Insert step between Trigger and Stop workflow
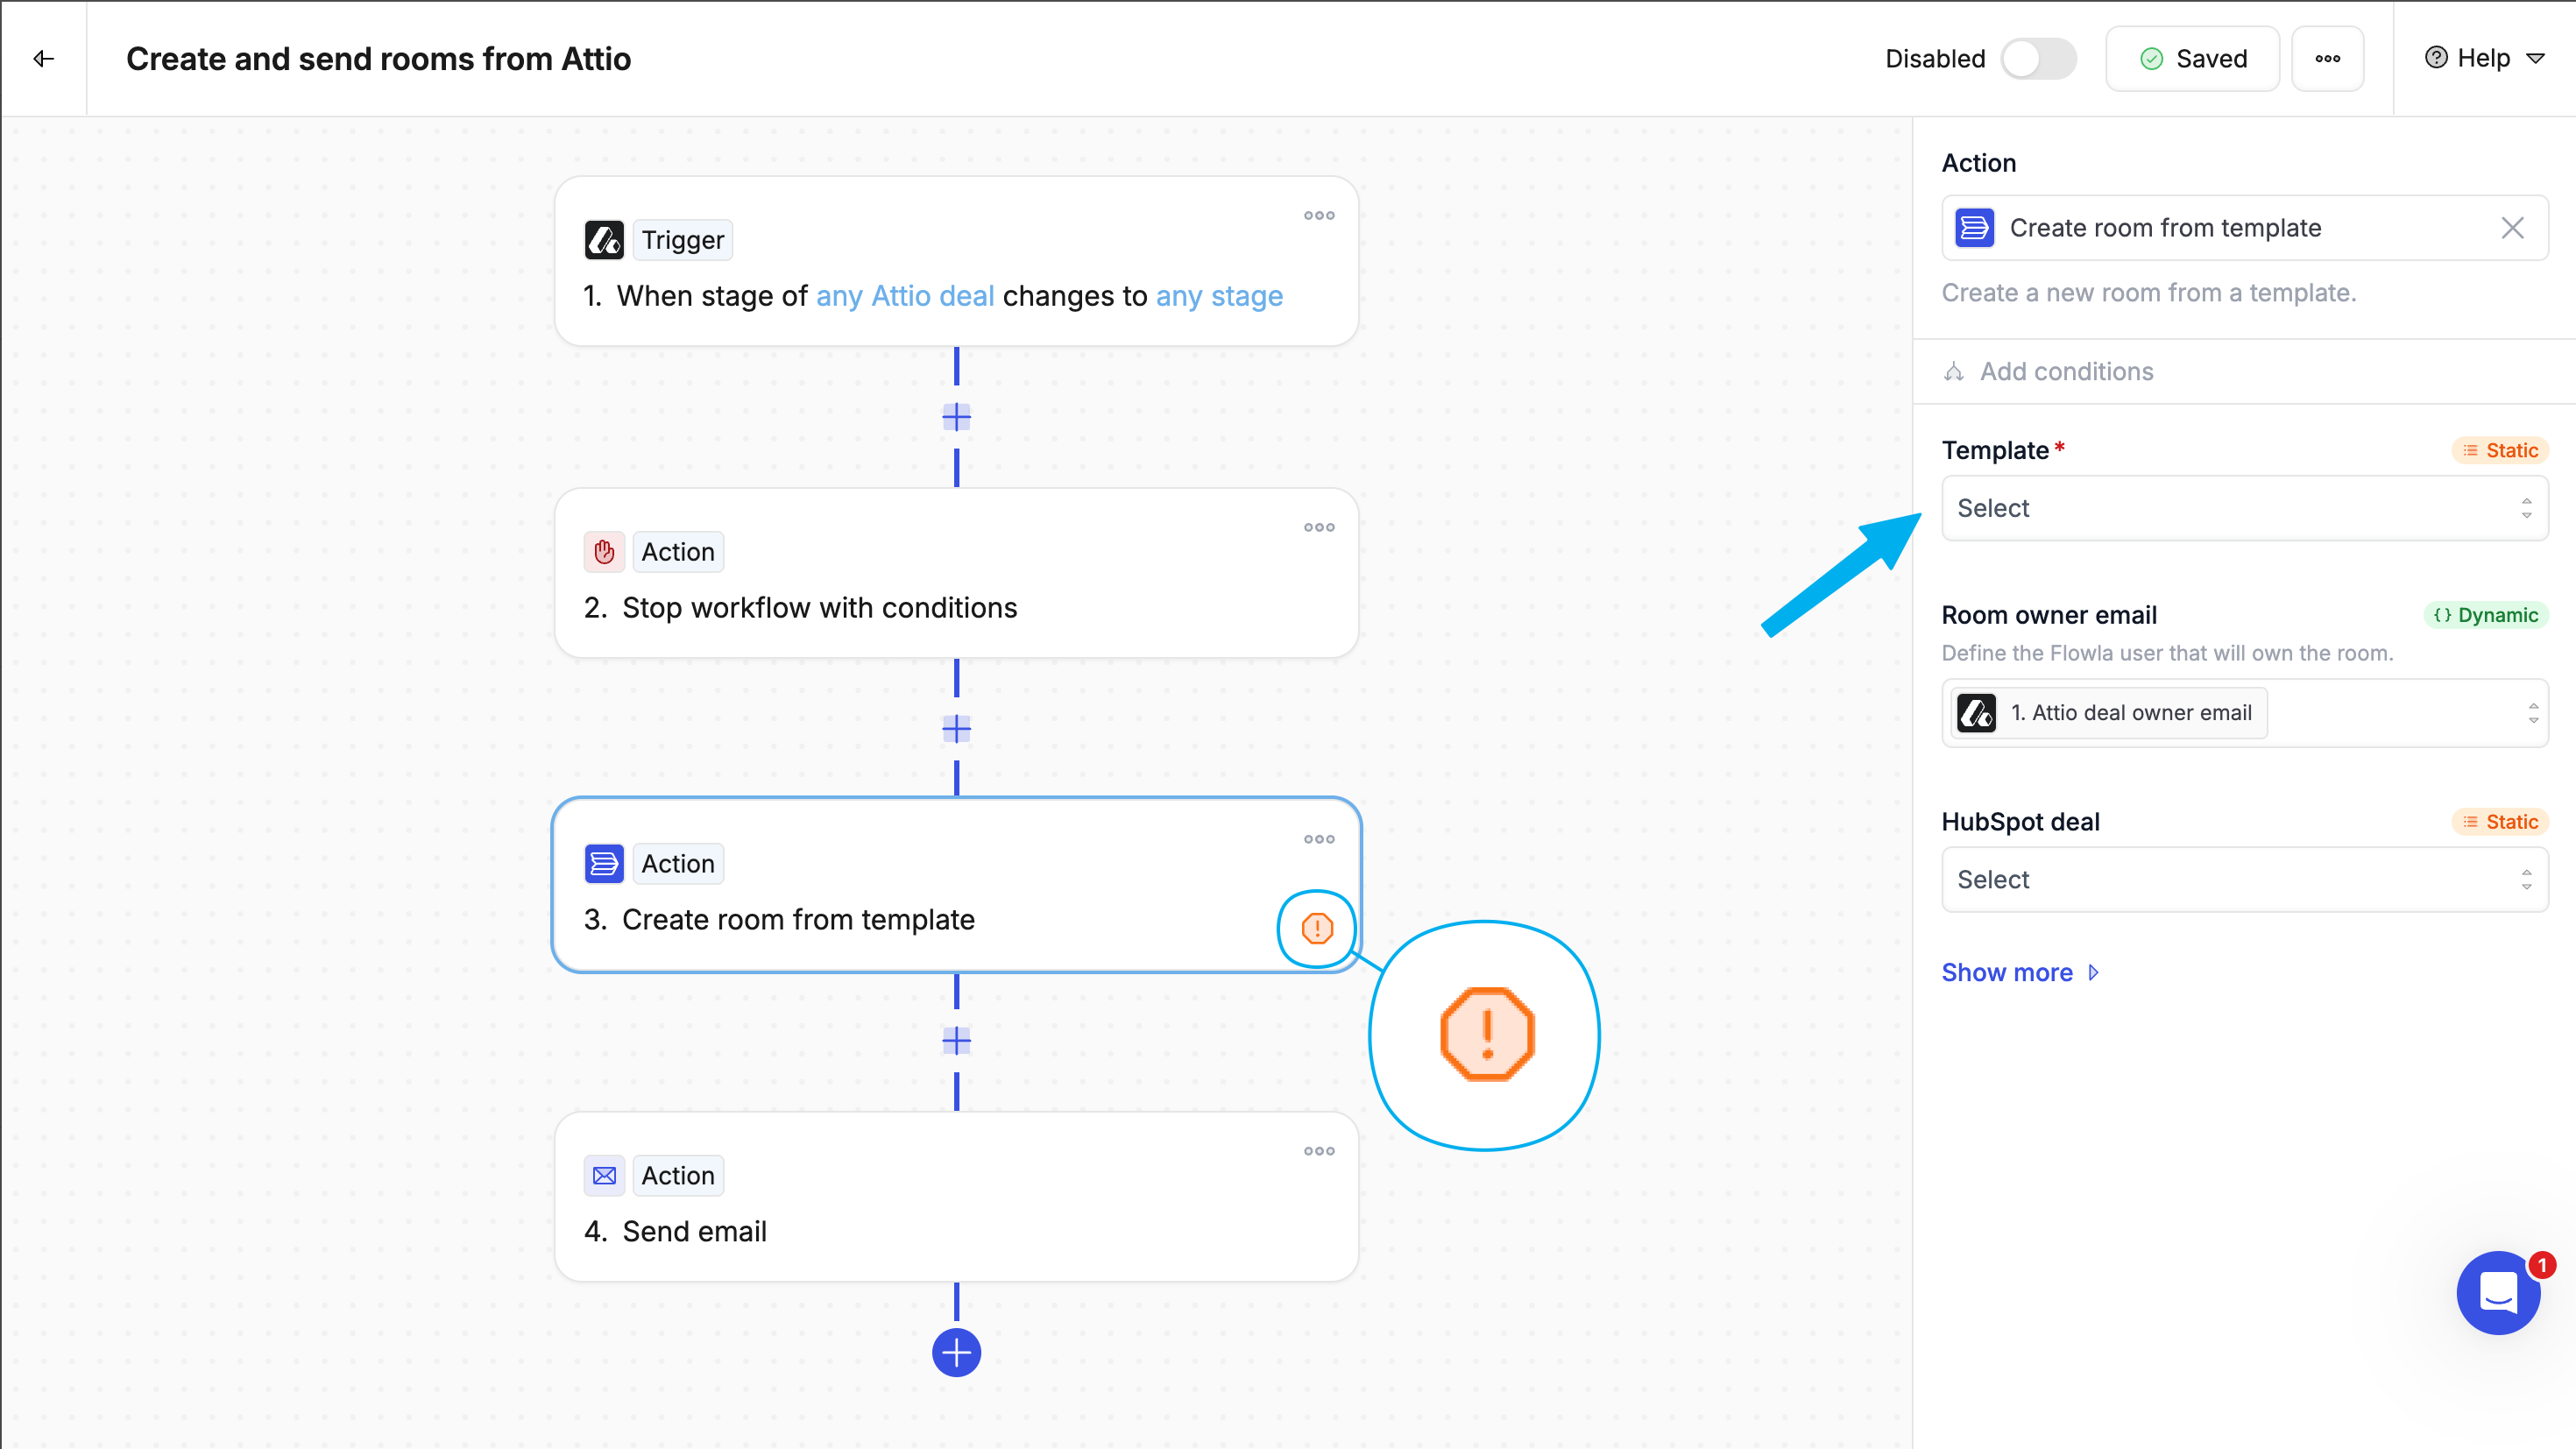The height and width of the screenshot is (1449, 2576). (x=956, y=417)
